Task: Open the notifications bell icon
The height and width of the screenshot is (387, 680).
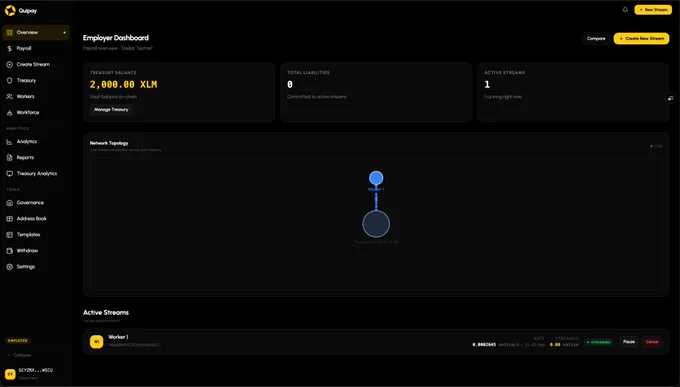Action: [x=625, y=10]
